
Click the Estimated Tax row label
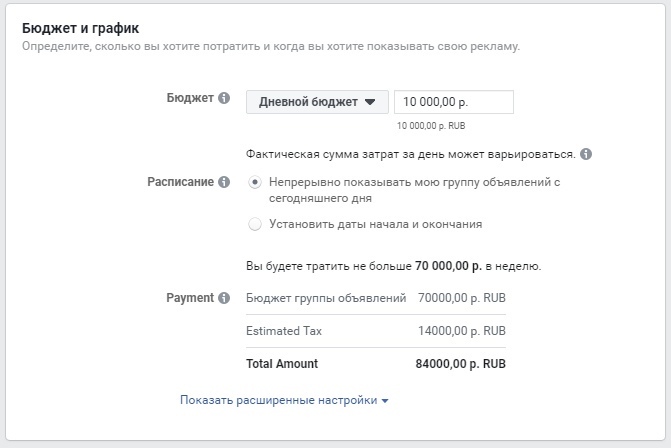click(x=284, y=331)
